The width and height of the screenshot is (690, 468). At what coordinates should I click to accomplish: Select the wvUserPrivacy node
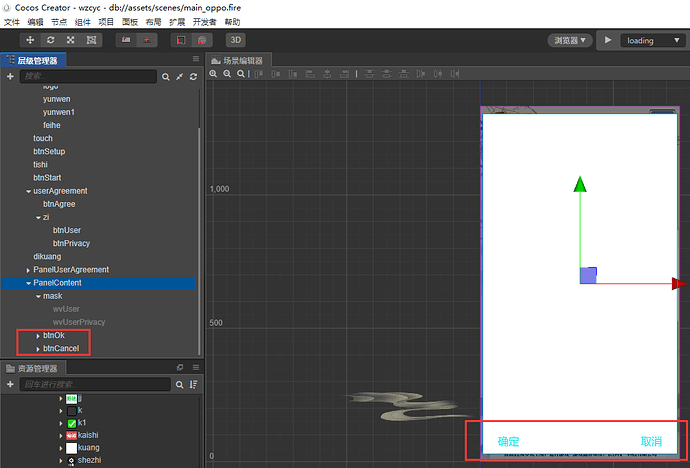coord(79,322)
